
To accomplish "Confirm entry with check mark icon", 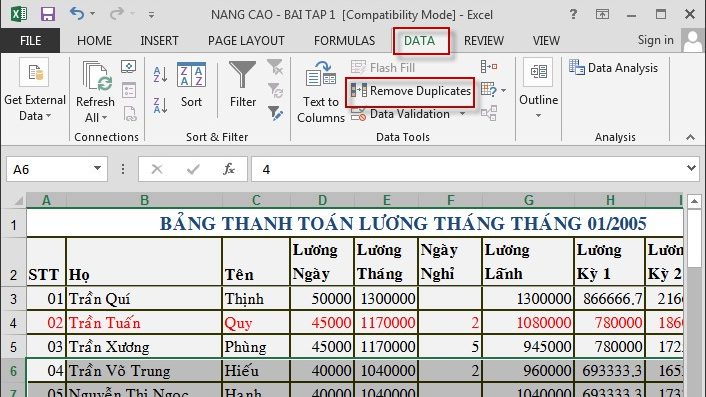I will (193, 169).
